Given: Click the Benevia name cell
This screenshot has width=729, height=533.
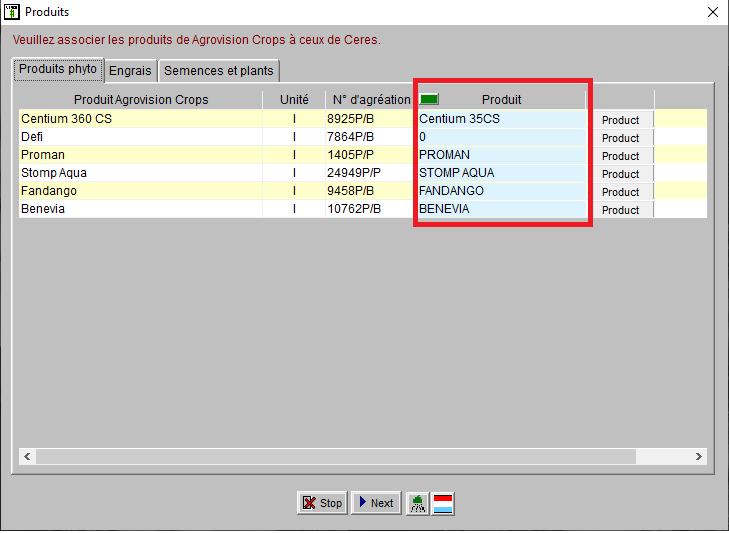Looking at the screenshot, I should pyautogui.click(x=140, y=209).
